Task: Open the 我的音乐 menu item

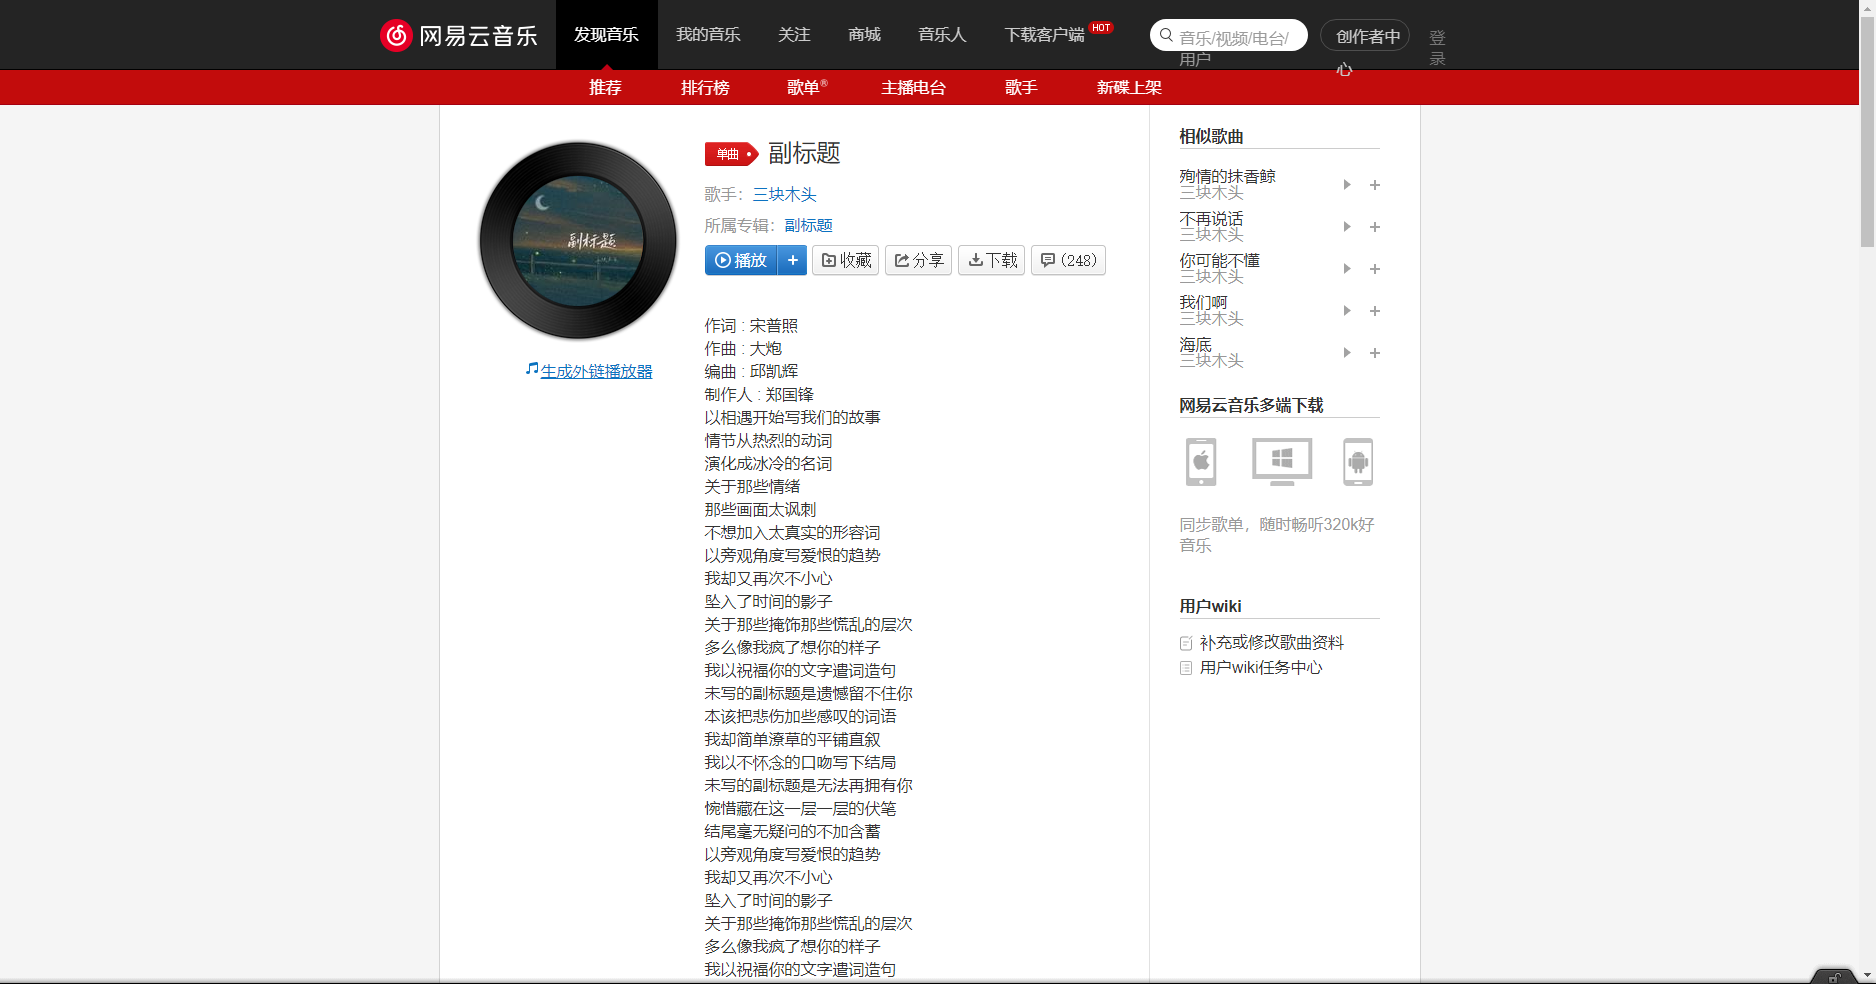Action: tap(707, 34)
